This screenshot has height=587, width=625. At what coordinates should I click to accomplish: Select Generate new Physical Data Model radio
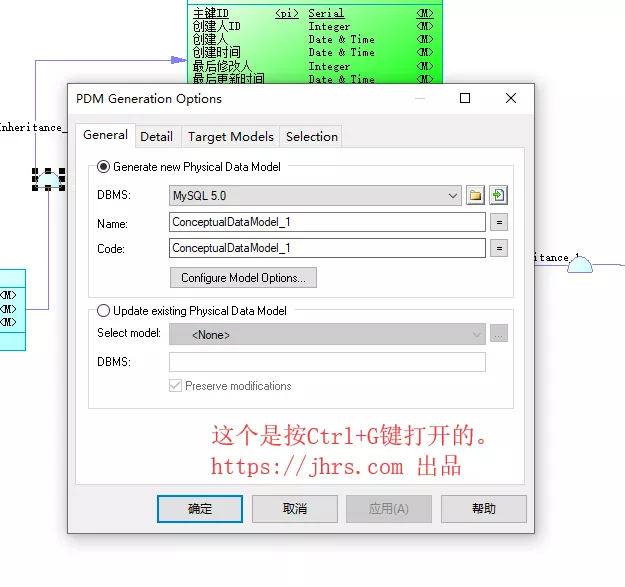[103, 167]
